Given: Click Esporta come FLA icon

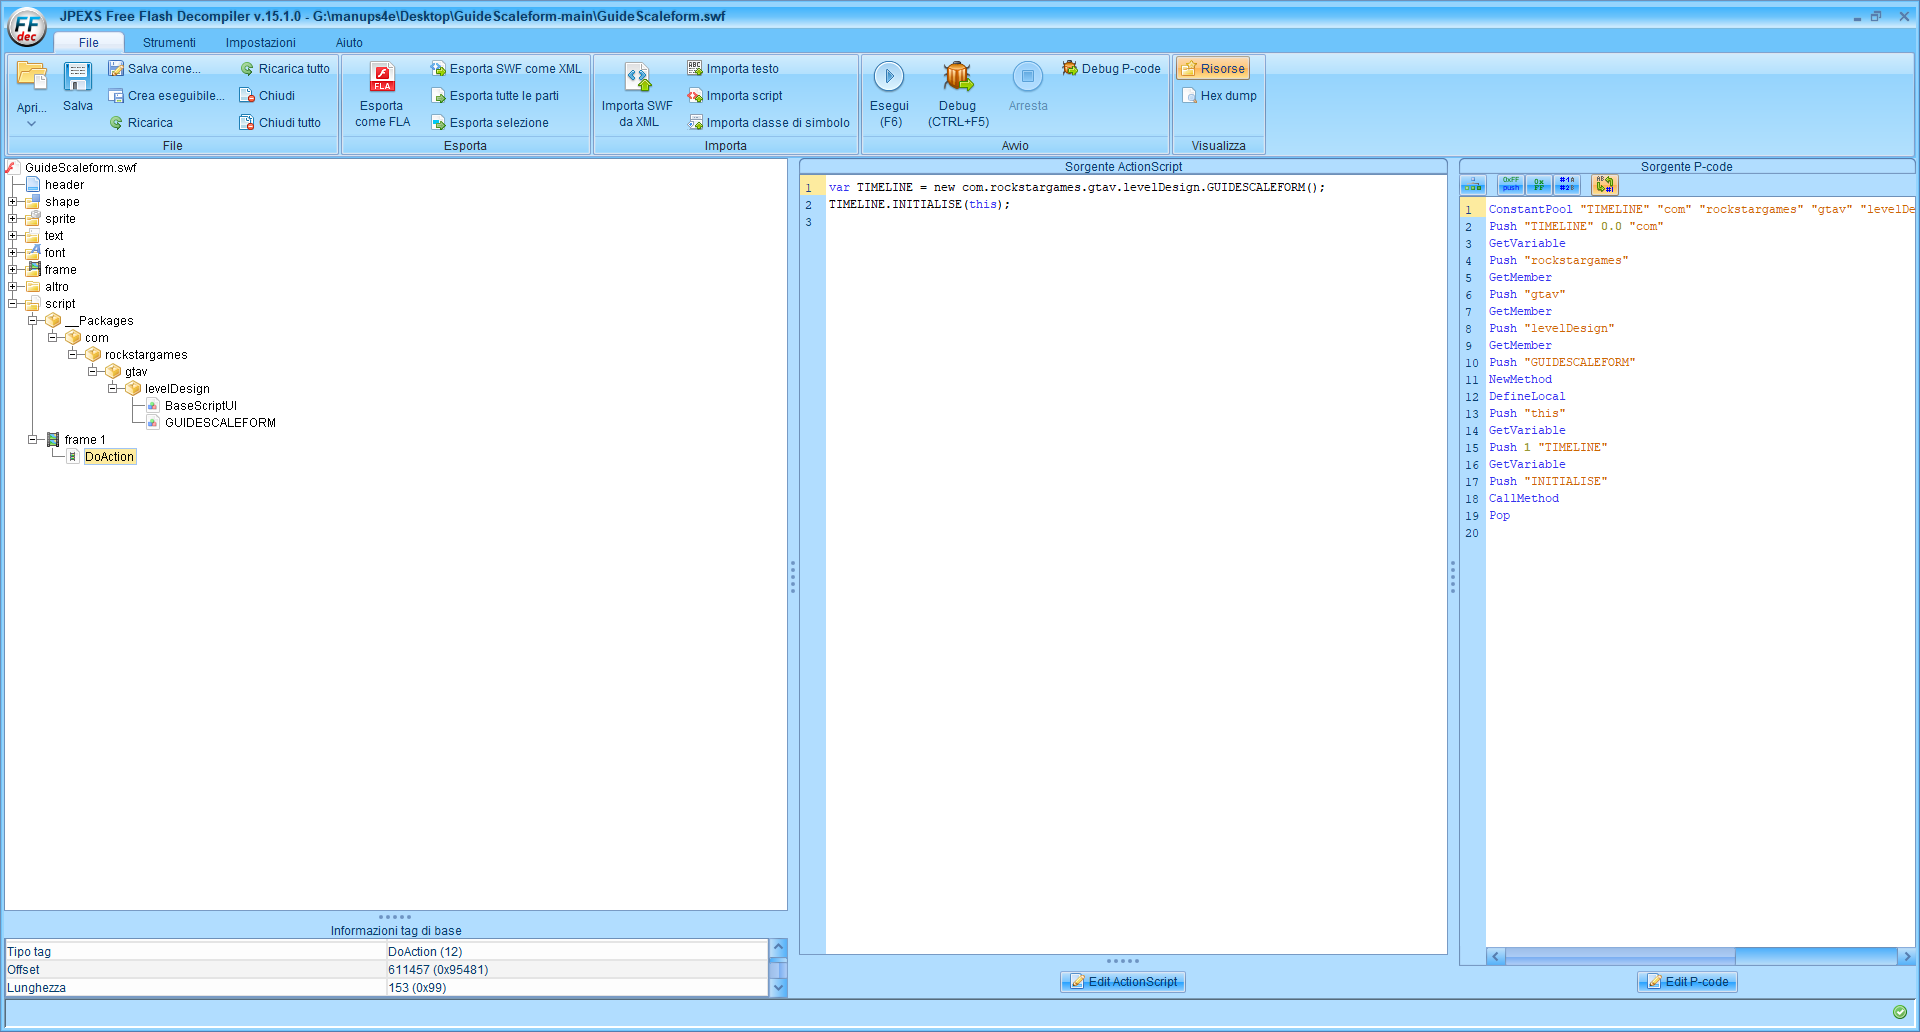Looking at the screenshot, I should click(x=382, y=77).
